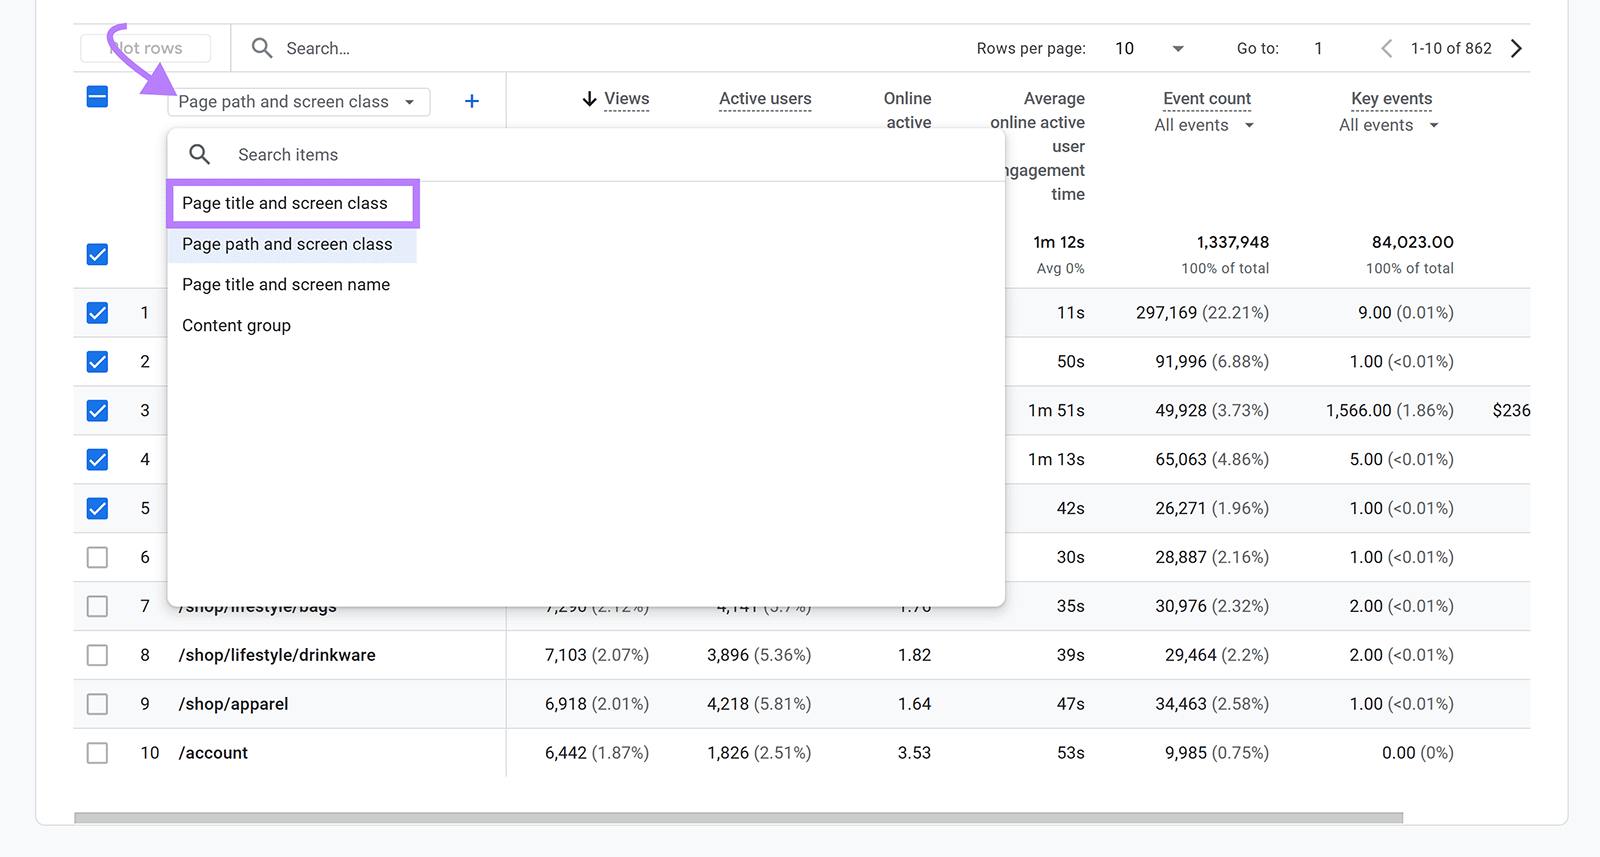1600x857 pixels.
Task: Click the table search magnifier icon
Action: [x=262, y=48]
